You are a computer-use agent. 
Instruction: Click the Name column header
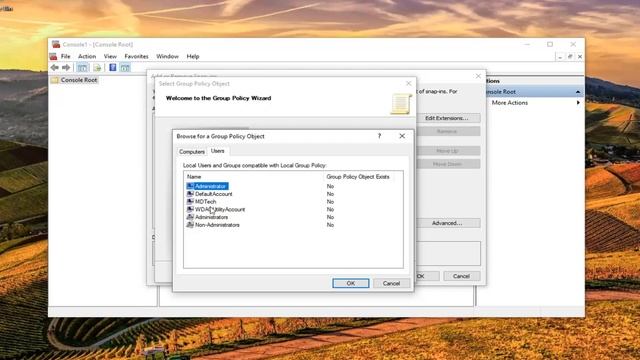click(x=253, y=177)
